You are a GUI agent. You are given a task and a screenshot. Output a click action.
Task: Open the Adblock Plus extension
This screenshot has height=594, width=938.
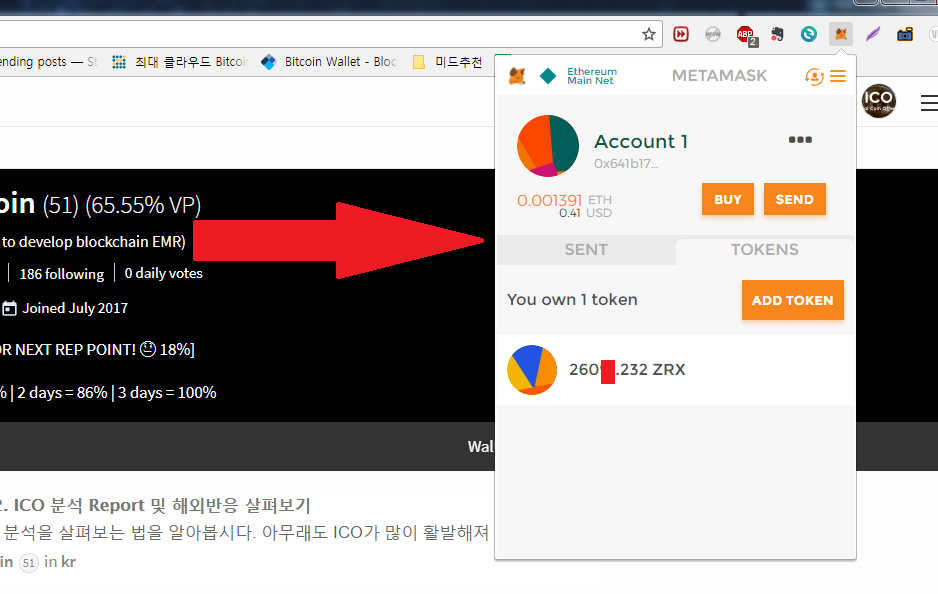(746, 35)
